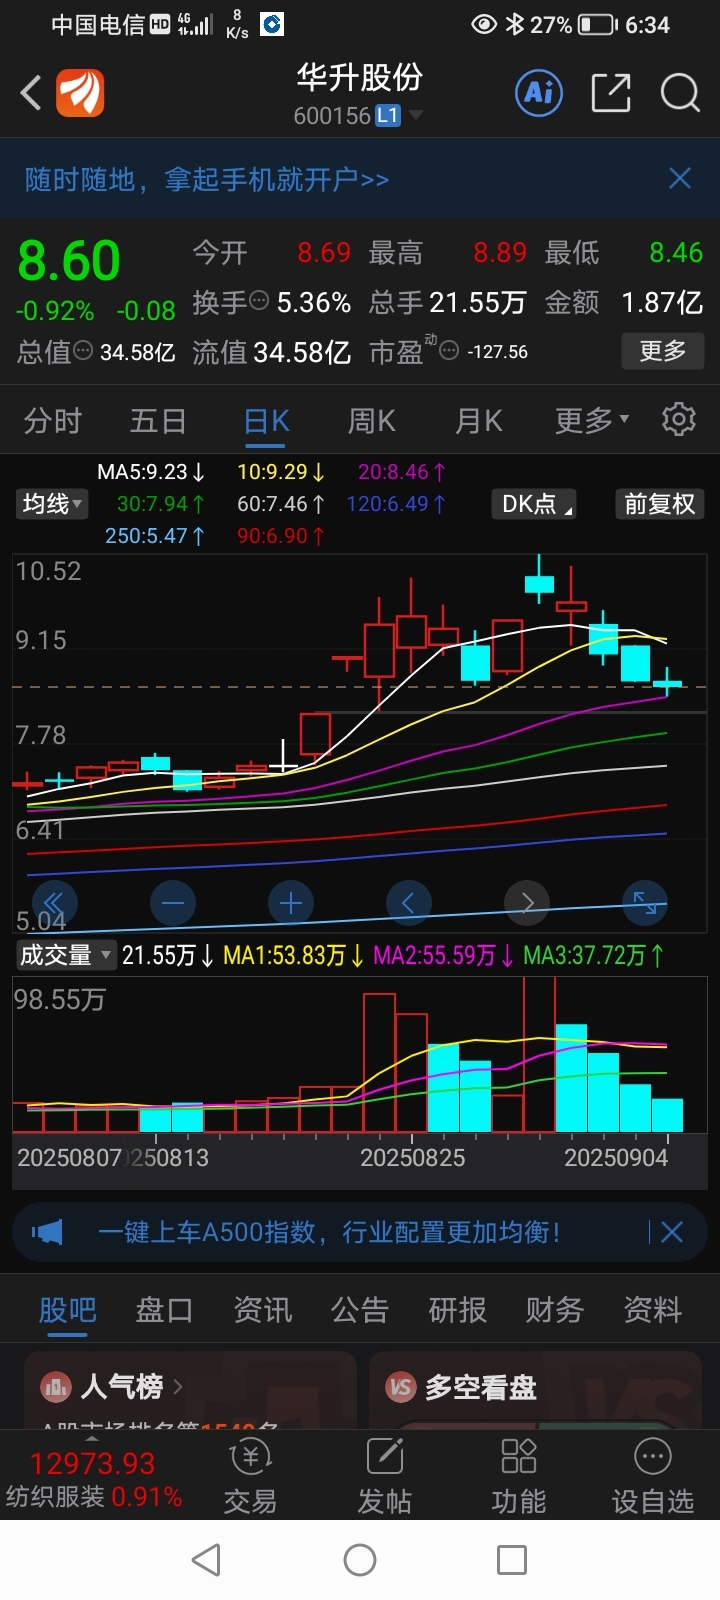Viewport: 720px width, 1600px height.
Task: Tap the MA5:9.23 moving average value
Action: pyautogui.click(x=151, y=471)
